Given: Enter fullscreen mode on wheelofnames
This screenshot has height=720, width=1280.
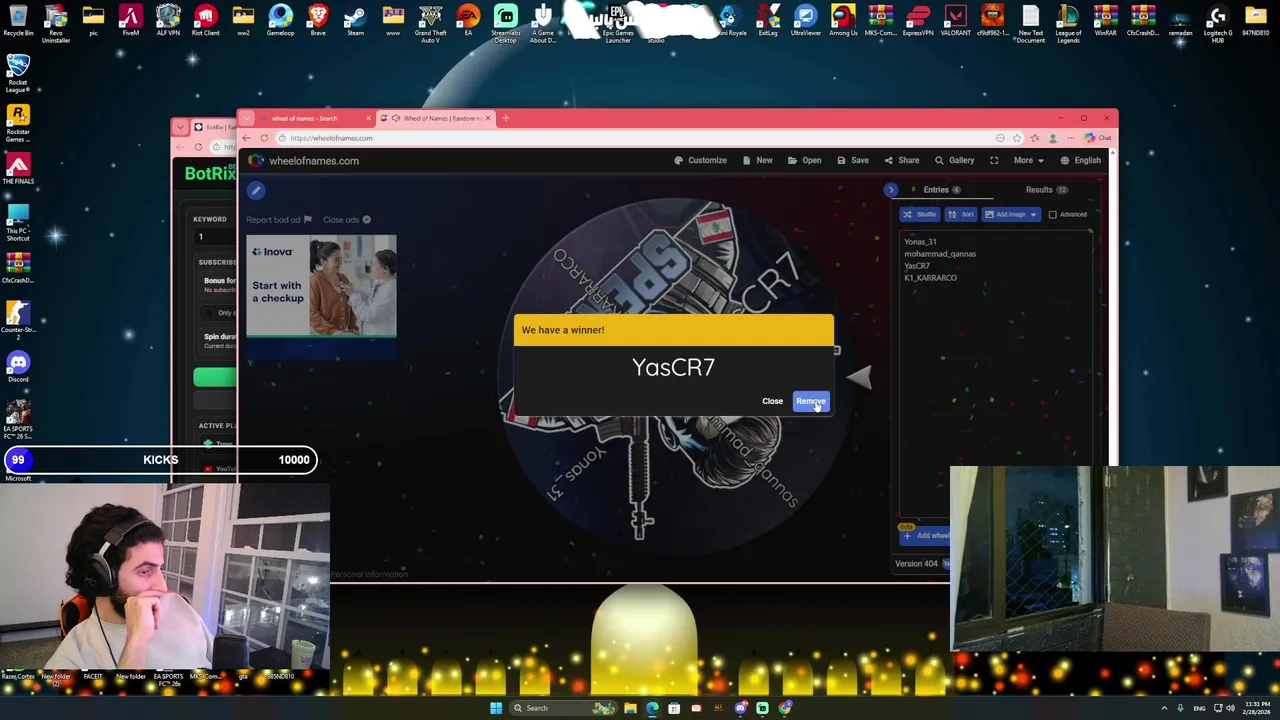Looking at the screenshot, I should tap(994, 160).
